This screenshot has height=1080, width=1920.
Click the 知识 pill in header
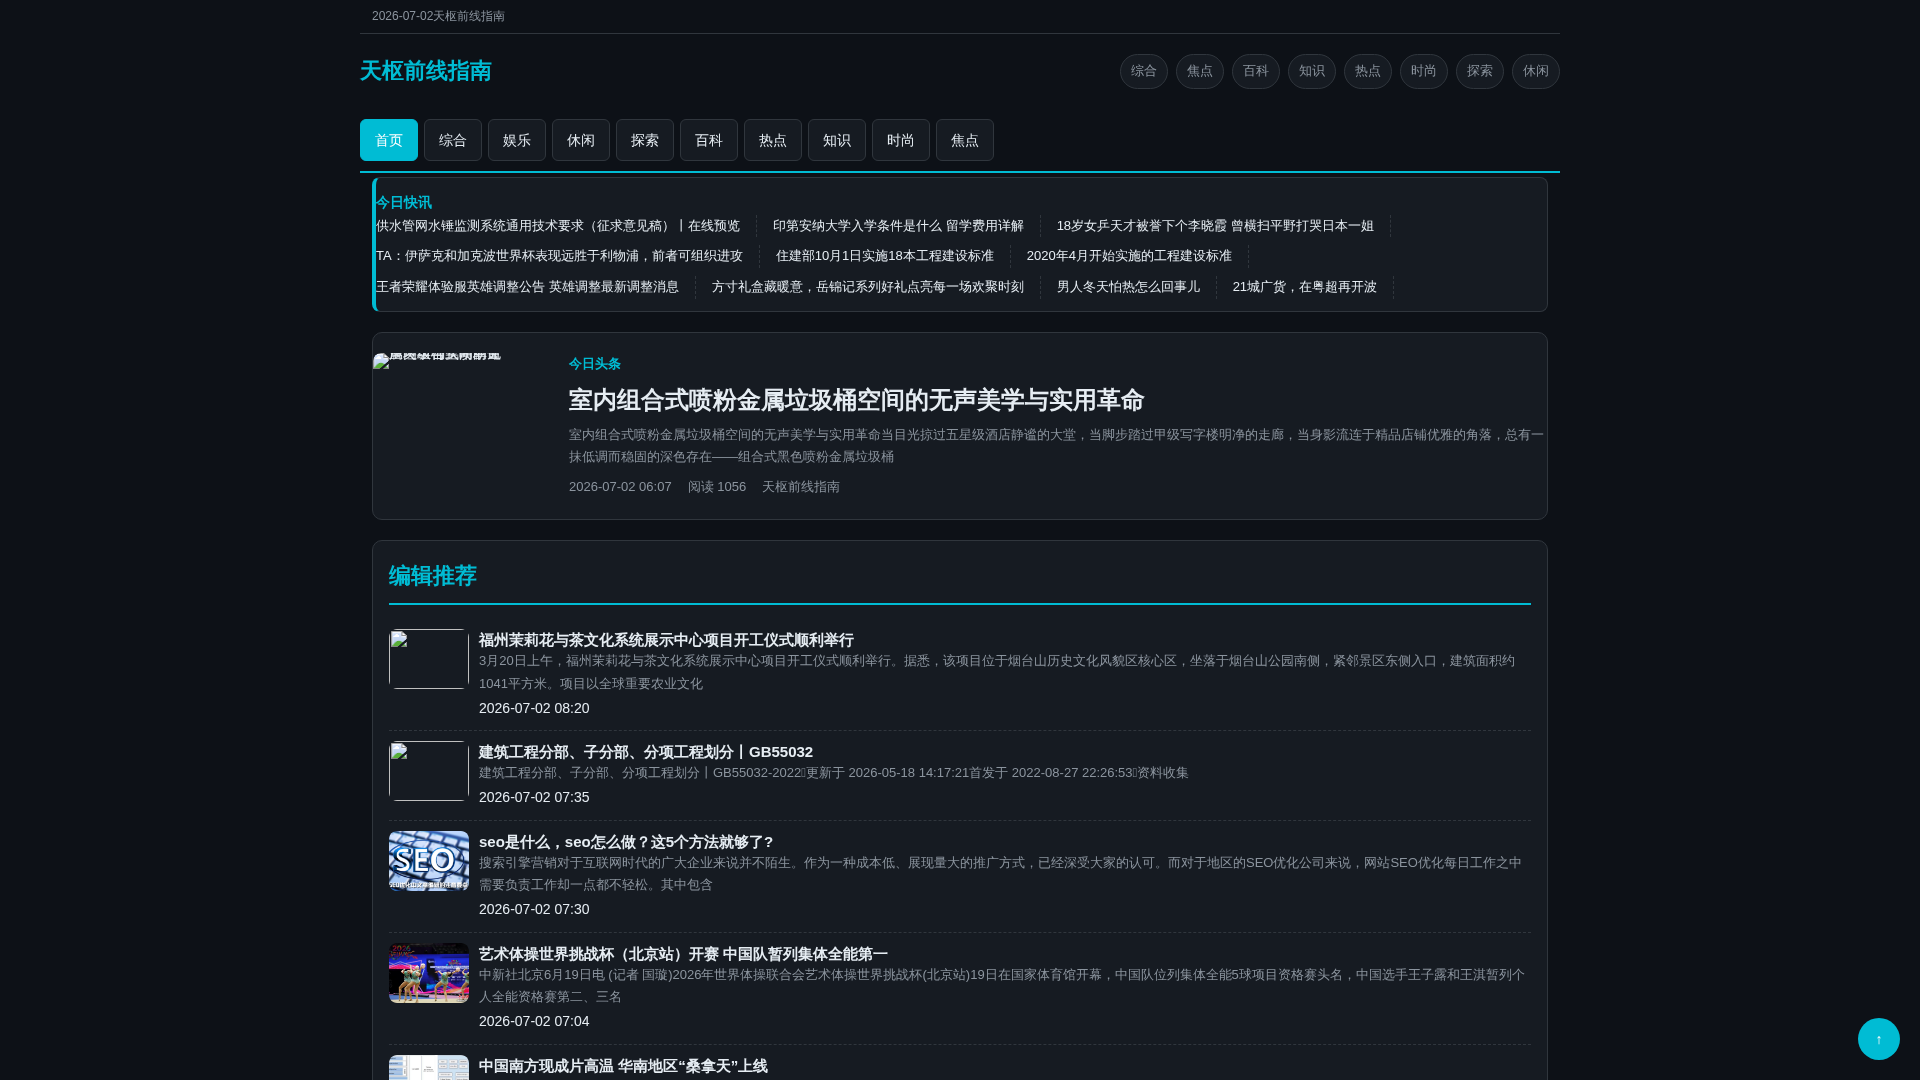pos(1312,71)
